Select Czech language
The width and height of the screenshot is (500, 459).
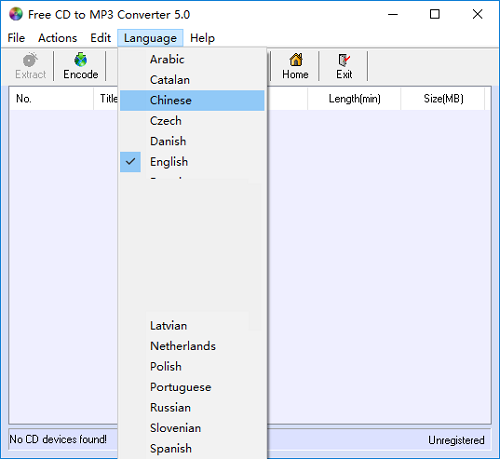pos(192,121)
